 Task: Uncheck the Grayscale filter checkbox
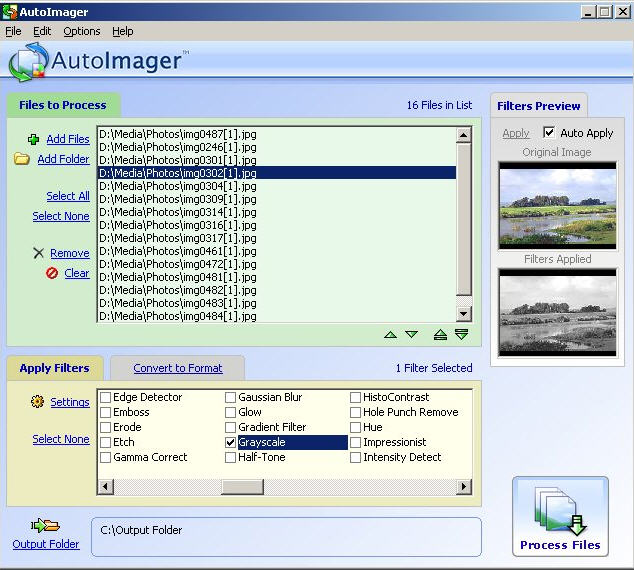231,442
